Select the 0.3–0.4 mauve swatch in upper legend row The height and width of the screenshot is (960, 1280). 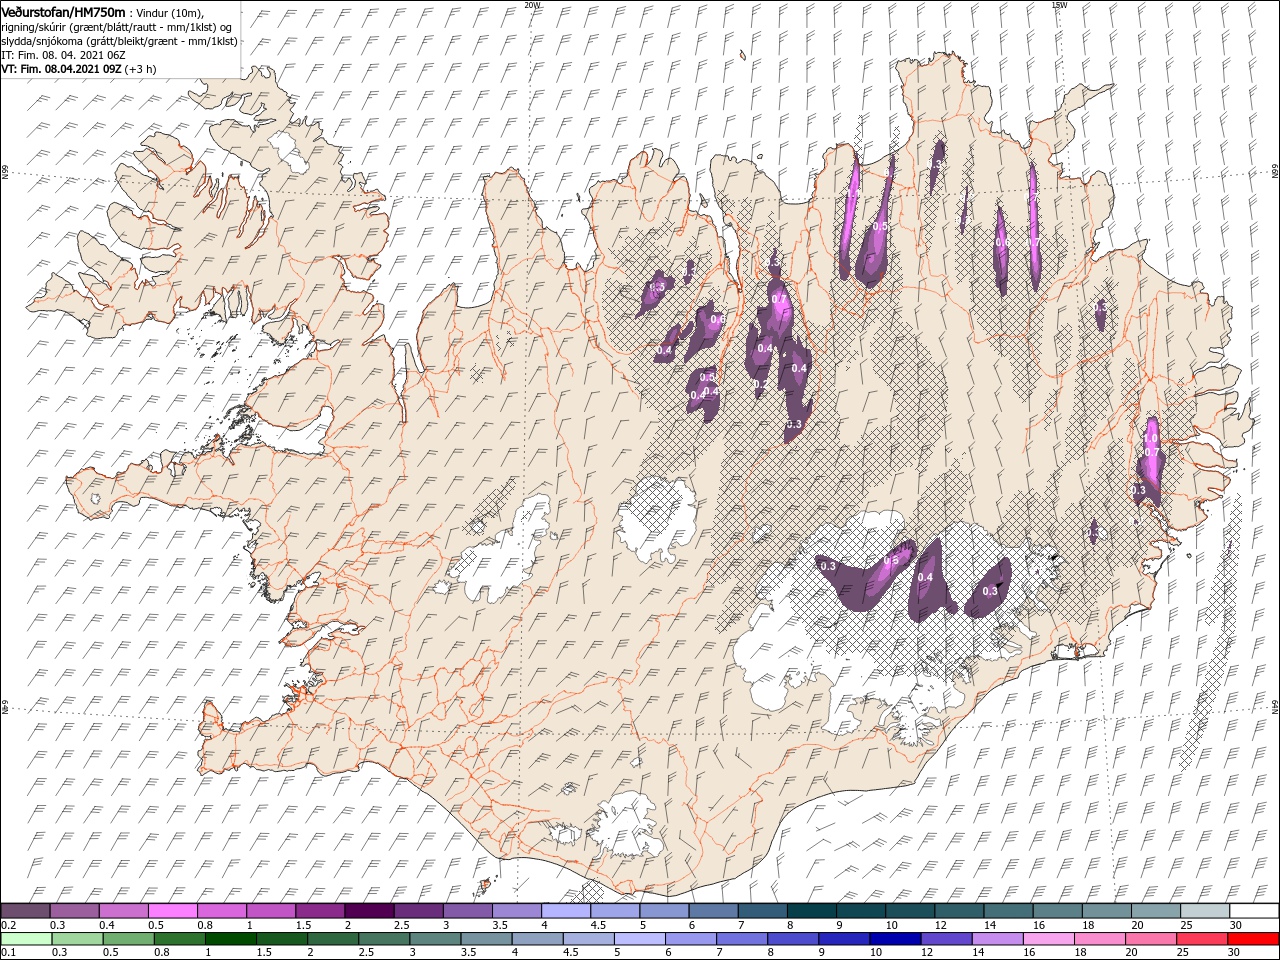75,911
